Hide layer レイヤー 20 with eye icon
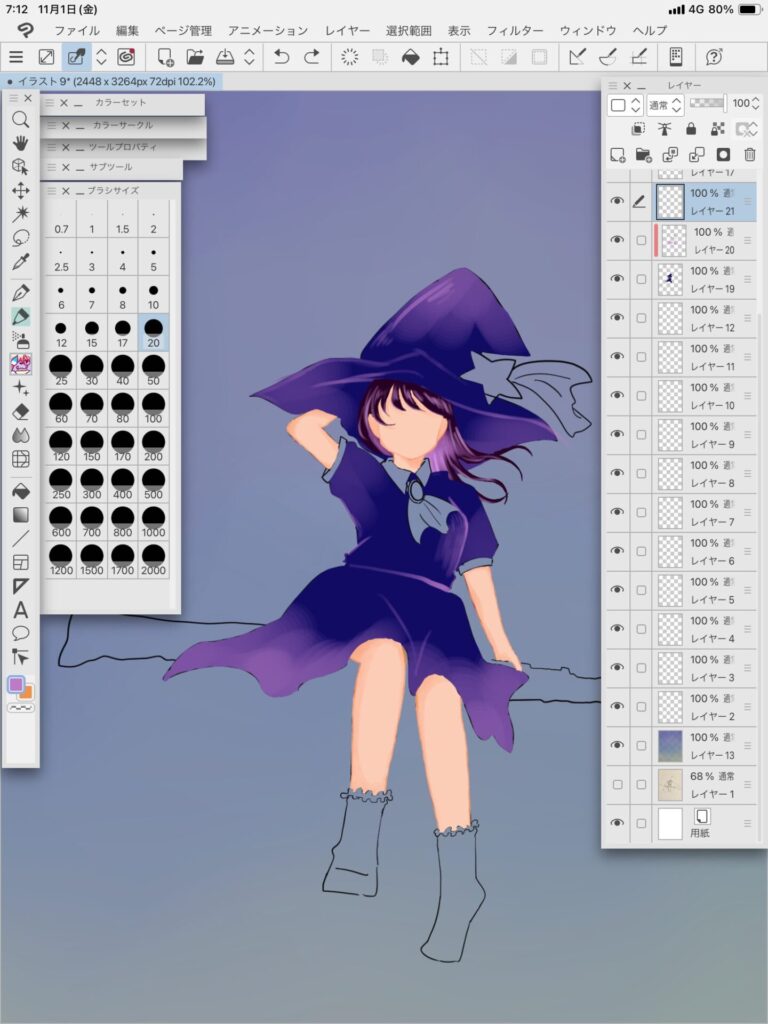The height and width of the screenshot is (1024, 768). pos(617,240)
